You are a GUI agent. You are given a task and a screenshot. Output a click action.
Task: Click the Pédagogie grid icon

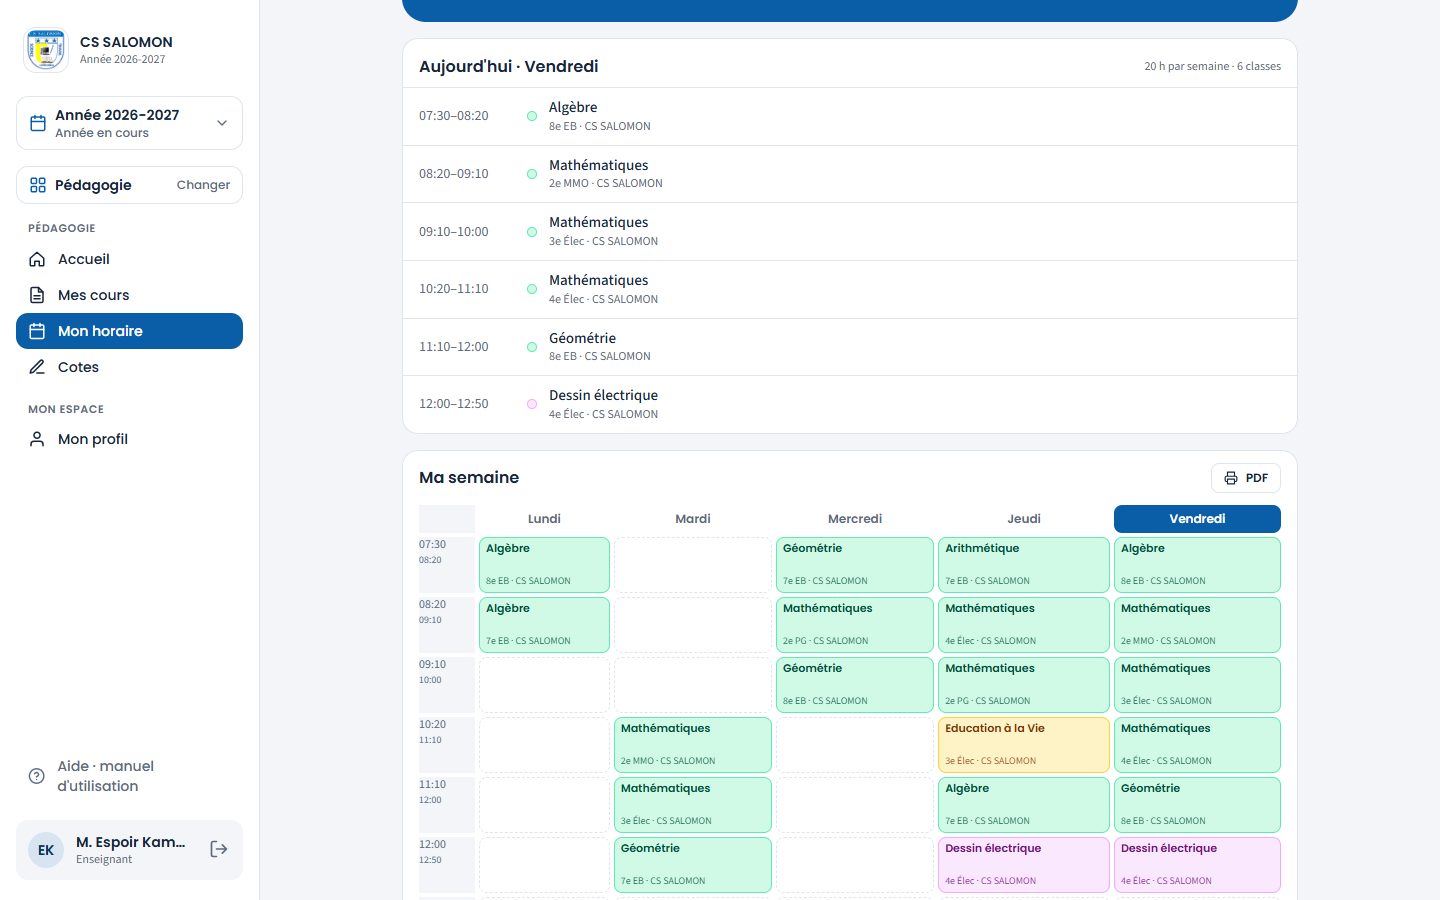(38, 185)
